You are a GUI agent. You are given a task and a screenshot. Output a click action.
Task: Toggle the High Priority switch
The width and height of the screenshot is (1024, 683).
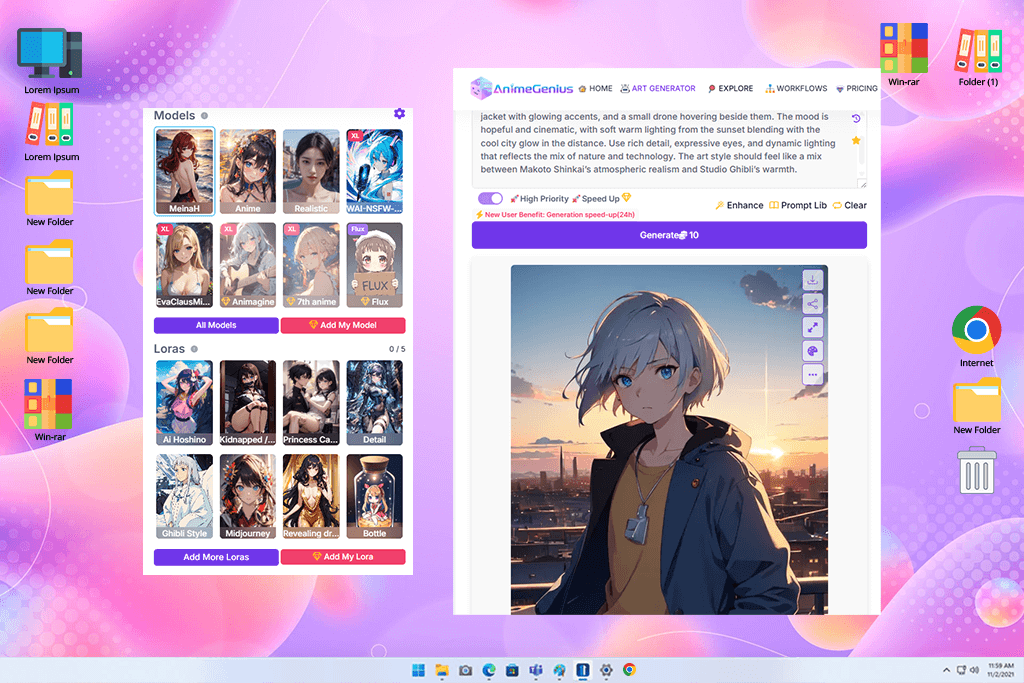click(490, 198)
